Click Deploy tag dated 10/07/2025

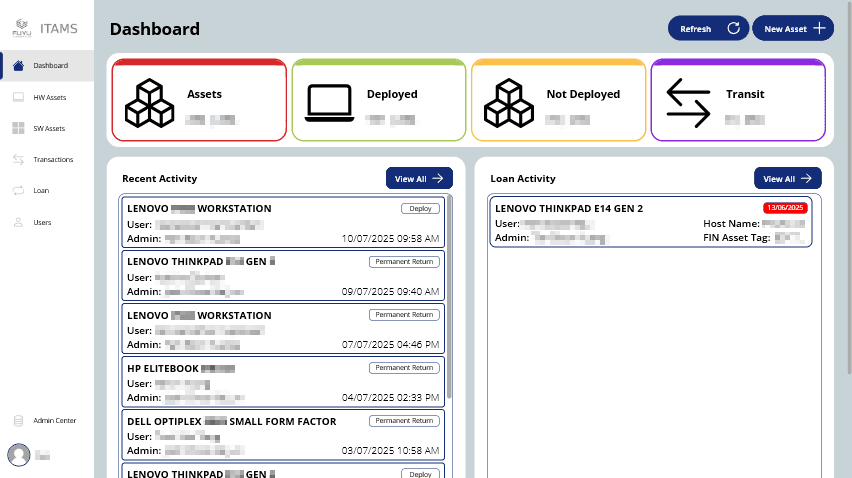[x=421, y=209]
